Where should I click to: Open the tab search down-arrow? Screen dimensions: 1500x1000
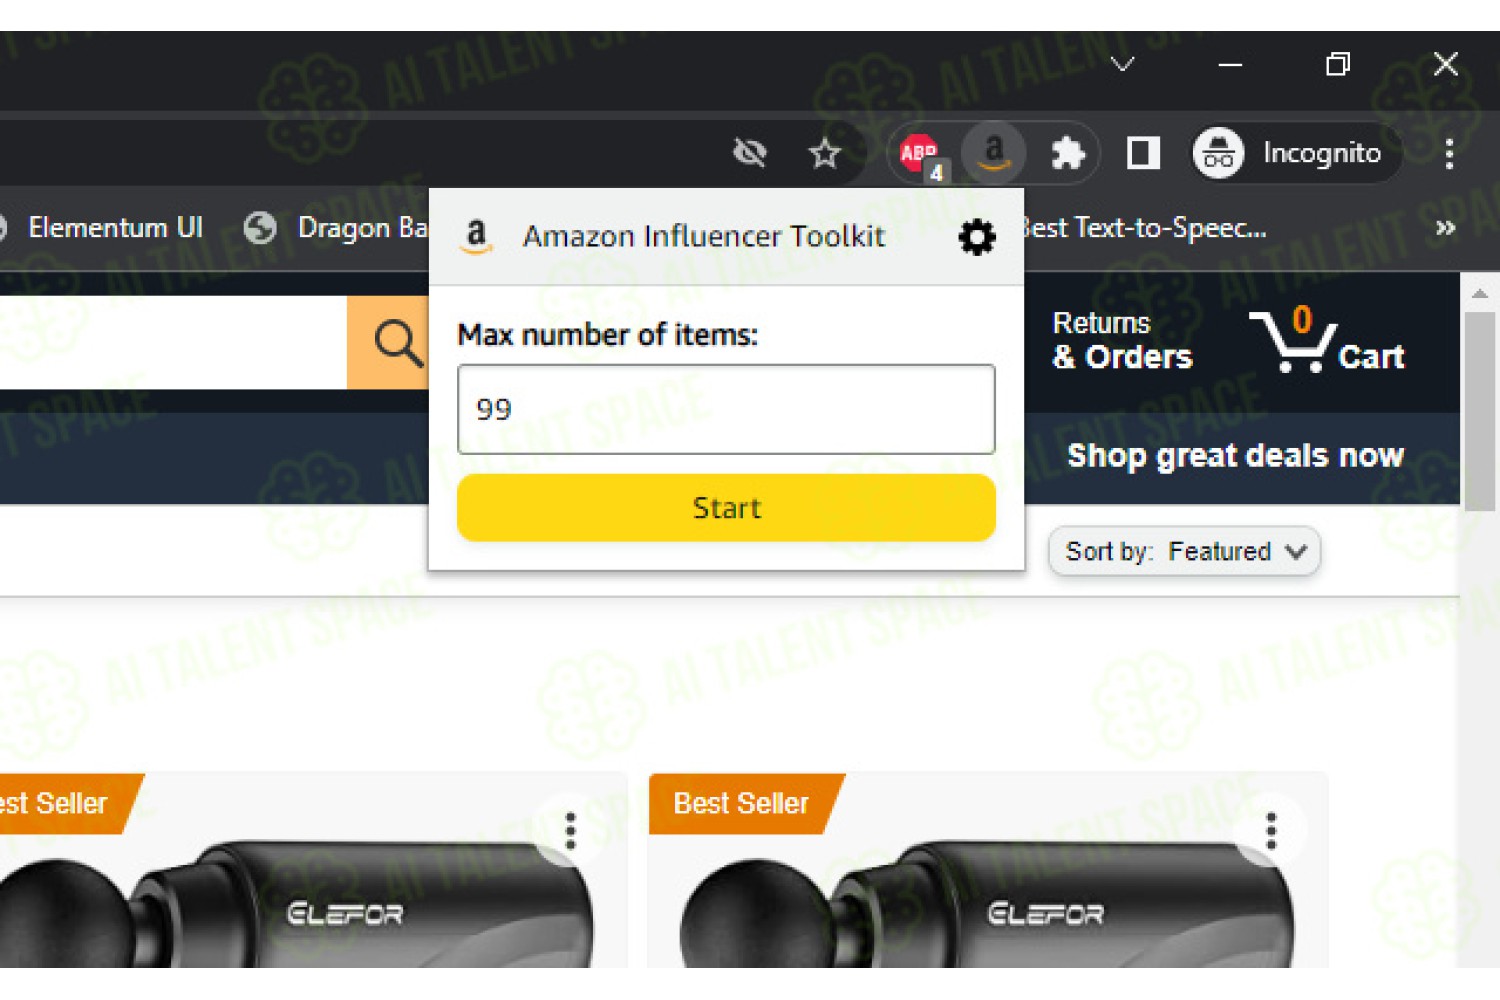[x=1122, y=65]
